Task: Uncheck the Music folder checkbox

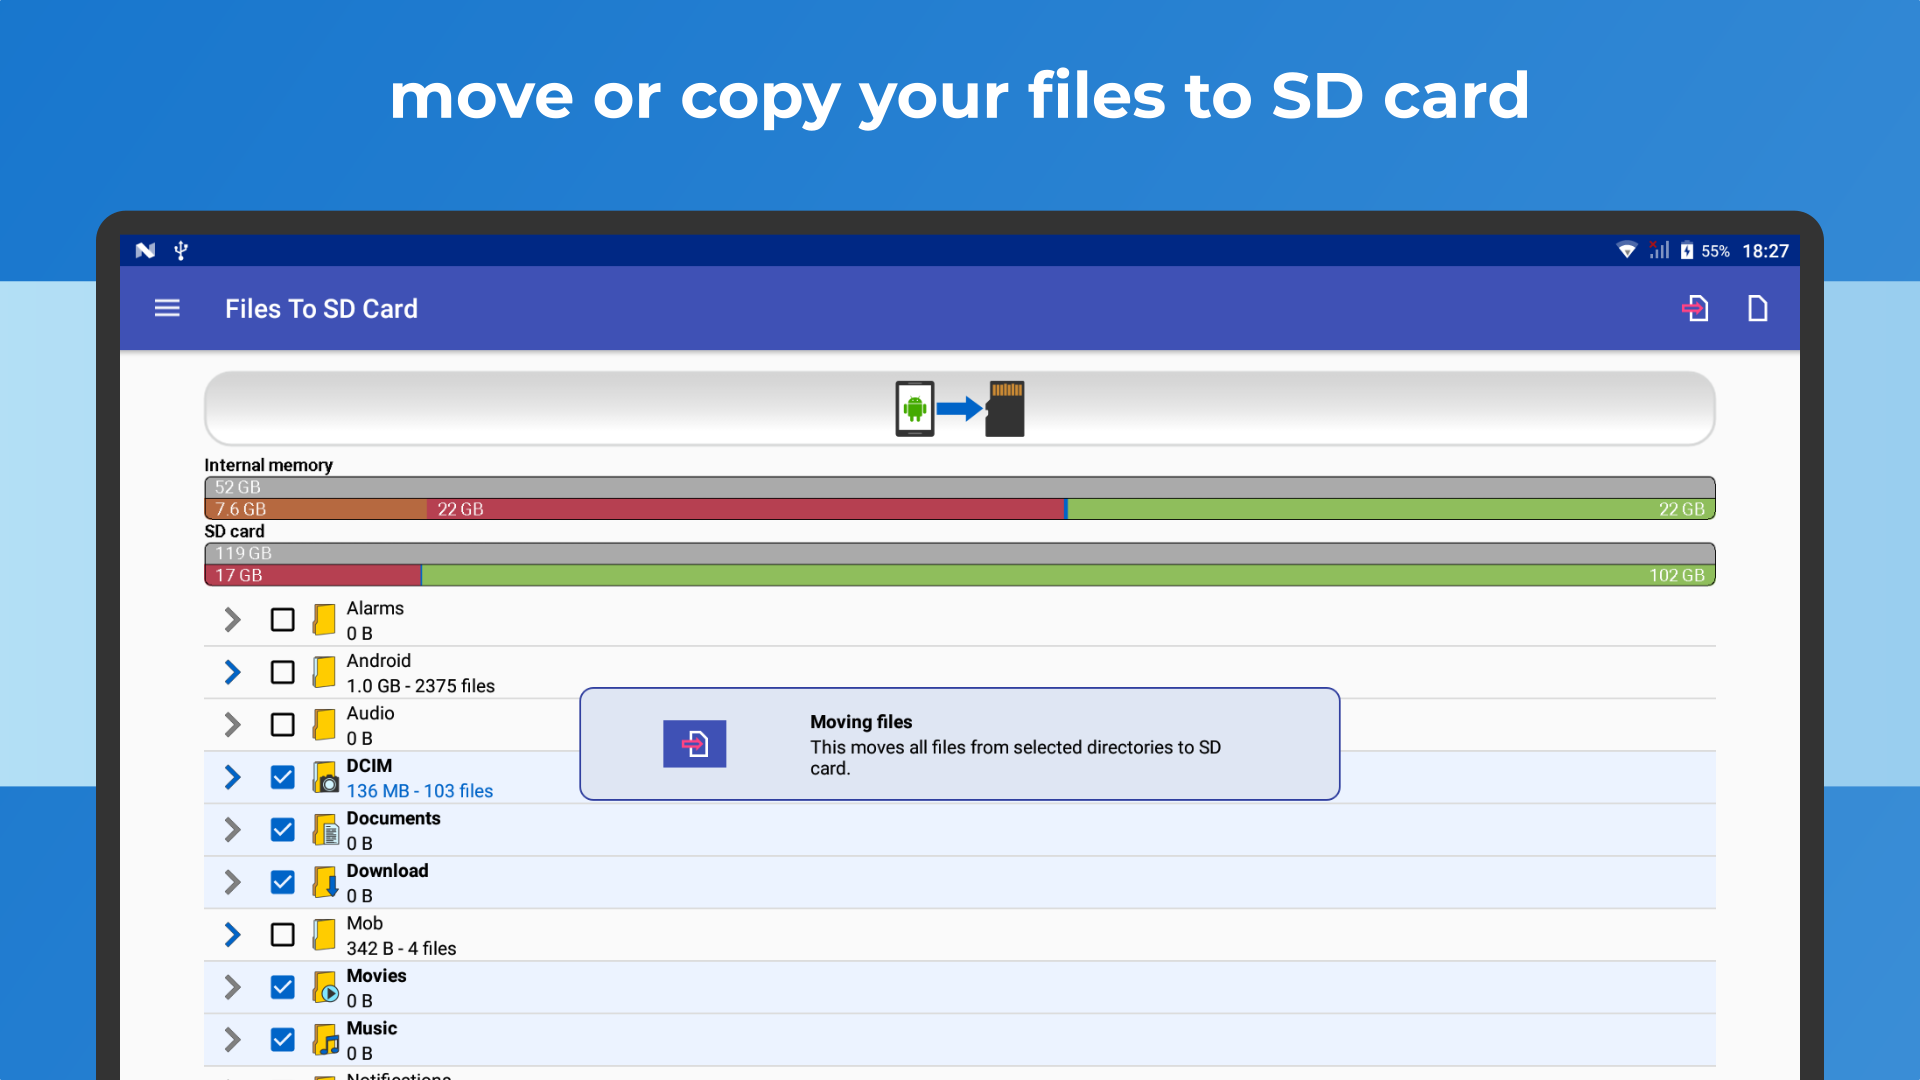Action: [283, 1040]
